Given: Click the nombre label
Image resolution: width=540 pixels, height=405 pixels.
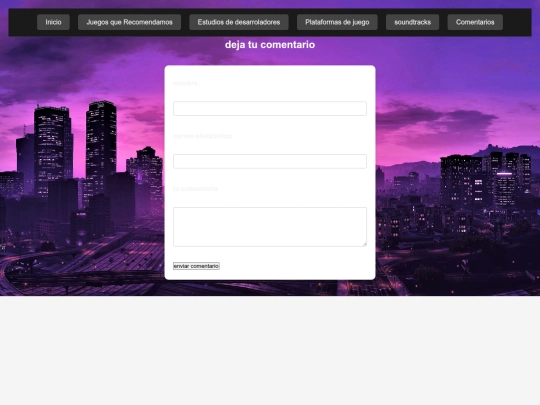Looking at the screenshot, I should (x=186, y=83).
